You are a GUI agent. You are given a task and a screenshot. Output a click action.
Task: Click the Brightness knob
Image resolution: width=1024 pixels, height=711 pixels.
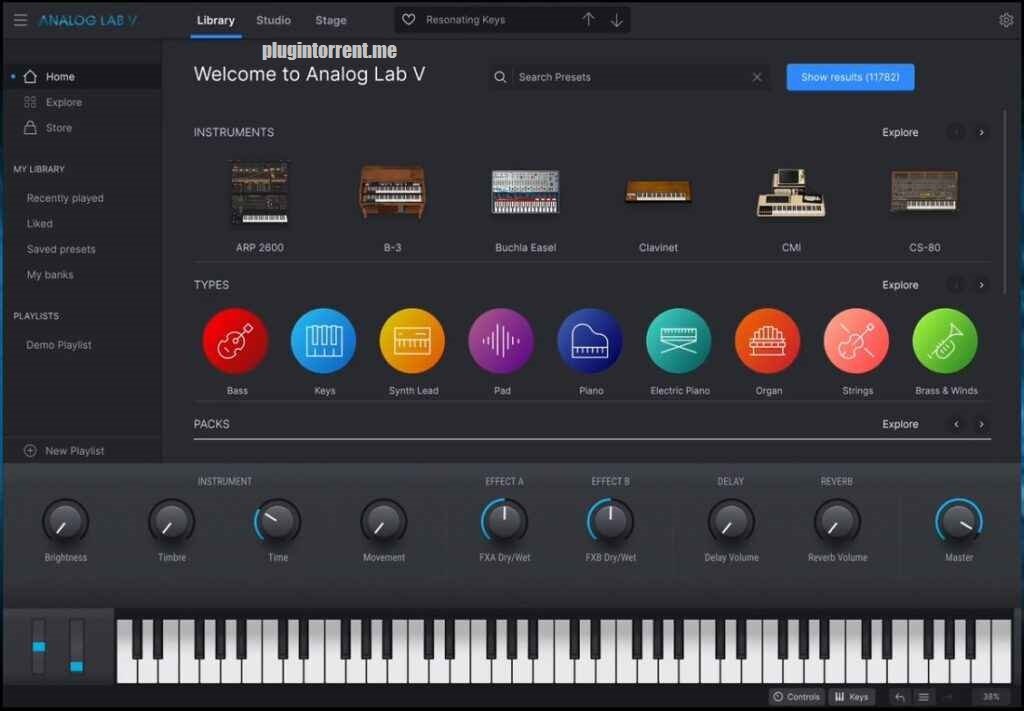tap(65, 522)
